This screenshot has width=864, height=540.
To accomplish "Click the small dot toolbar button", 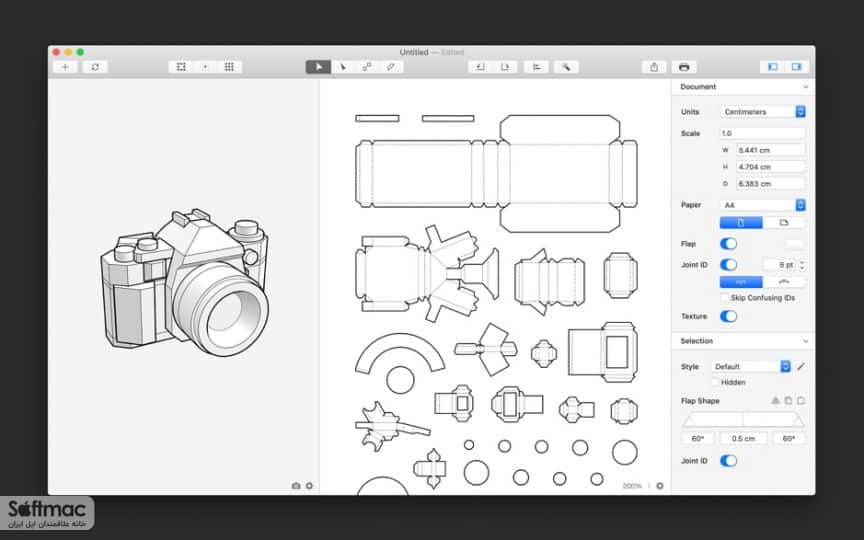I will click(x=205, y=67).
